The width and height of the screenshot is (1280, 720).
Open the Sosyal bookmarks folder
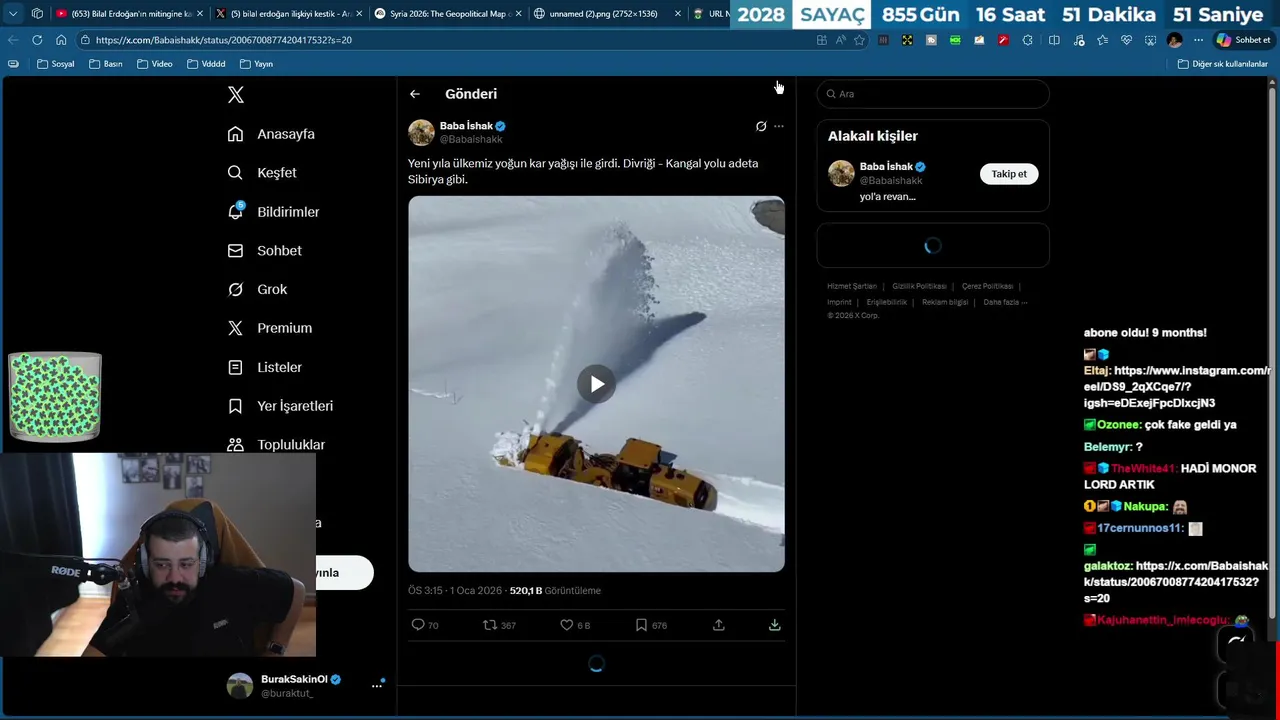coord(56,64)
